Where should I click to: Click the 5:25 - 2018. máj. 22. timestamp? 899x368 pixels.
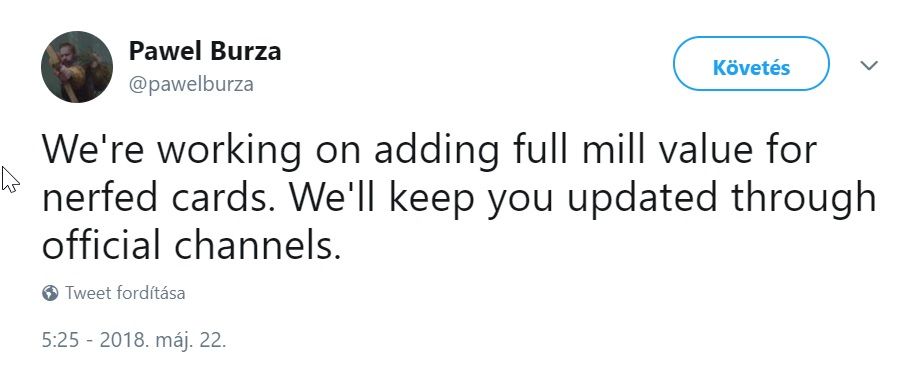pyautogui.click(x=134, y=340)
